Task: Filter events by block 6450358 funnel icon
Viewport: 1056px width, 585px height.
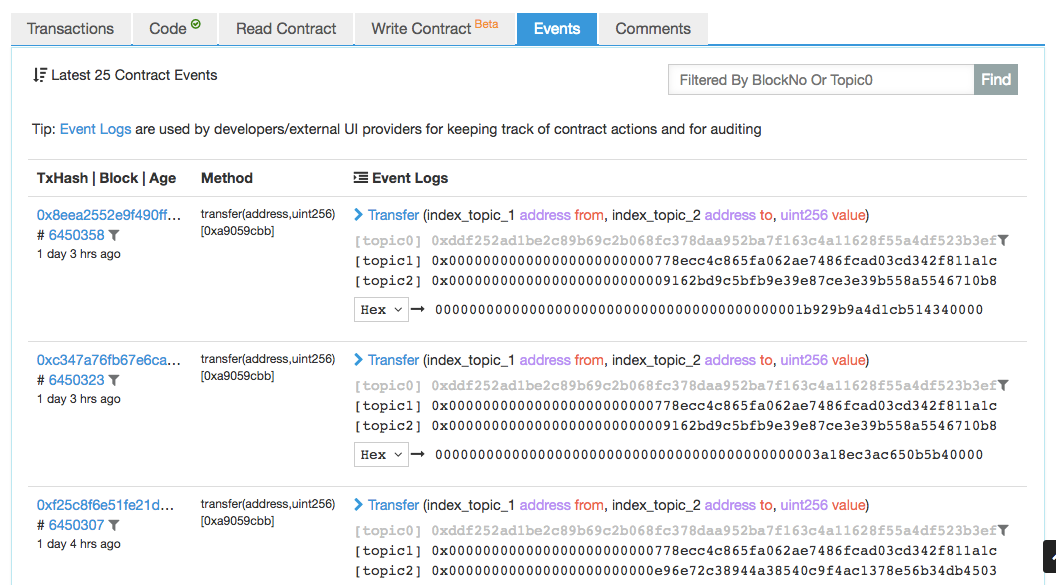Action: [x=114, y=236]
